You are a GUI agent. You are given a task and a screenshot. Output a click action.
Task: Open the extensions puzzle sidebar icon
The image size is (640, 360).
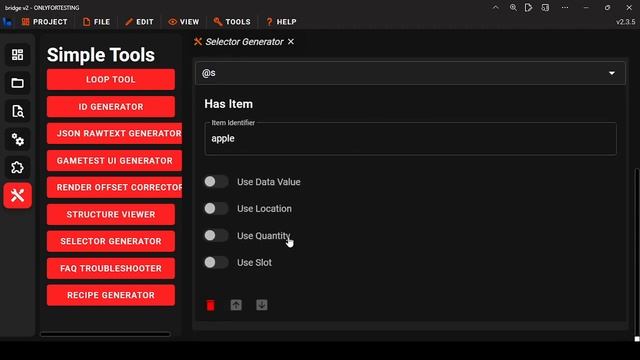pyautogui.click(x=18, y=167)
